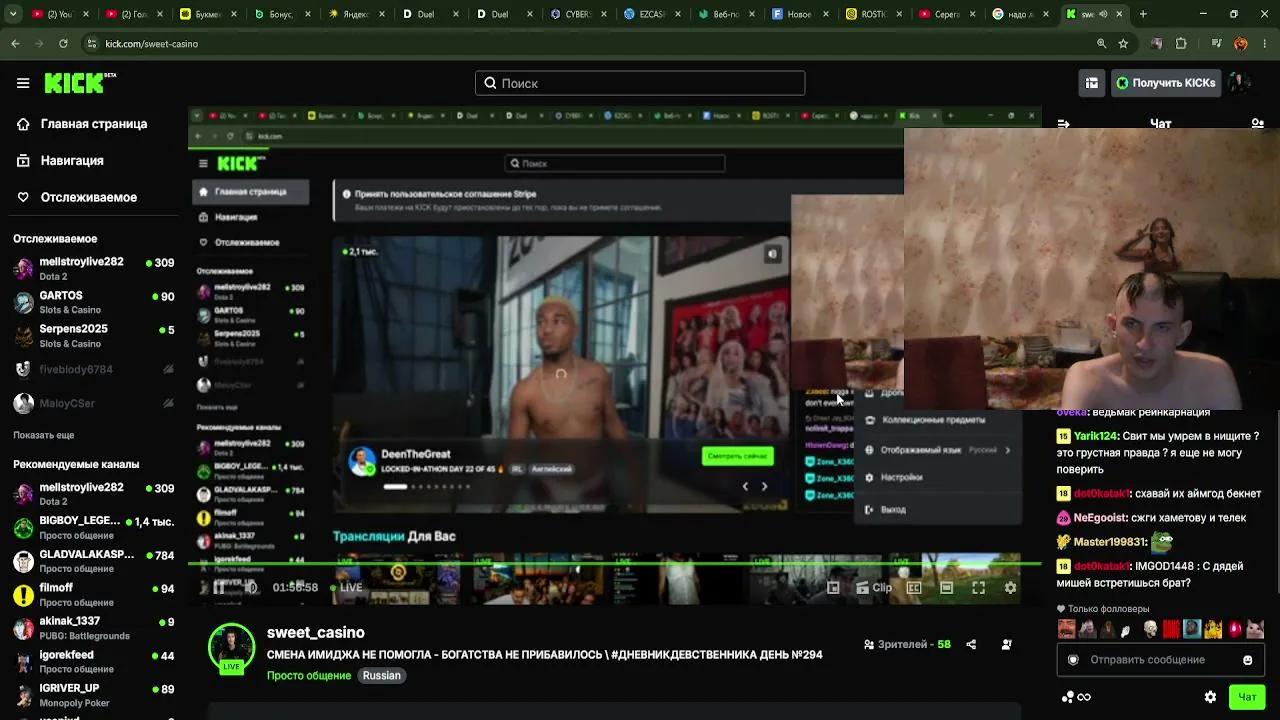Switch to the ROSTIK browser tab
The image size is (1280, 720).
pyautogui.click(x=875, y=14)
